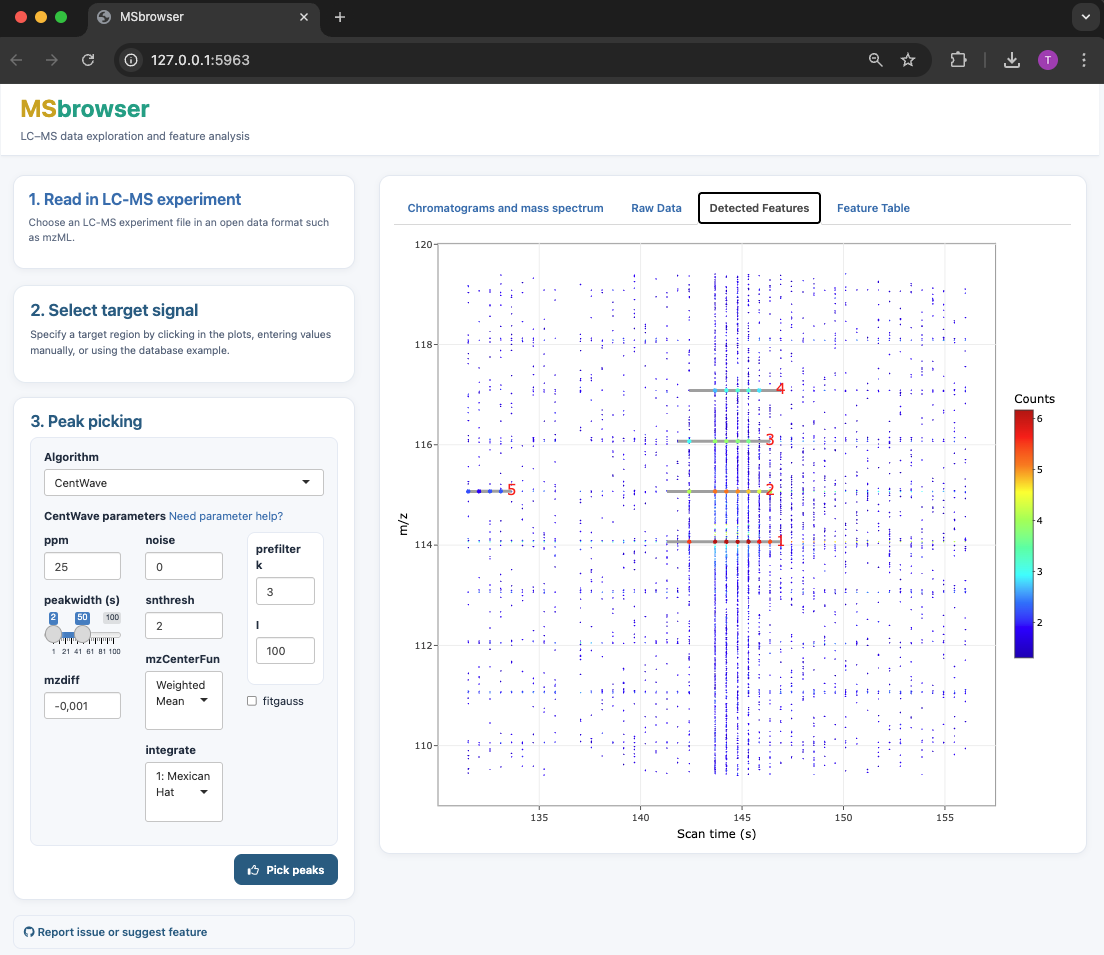The image size is (1104, 955).
Task: Select the Detected Features tab
Action: click(759, 208)
